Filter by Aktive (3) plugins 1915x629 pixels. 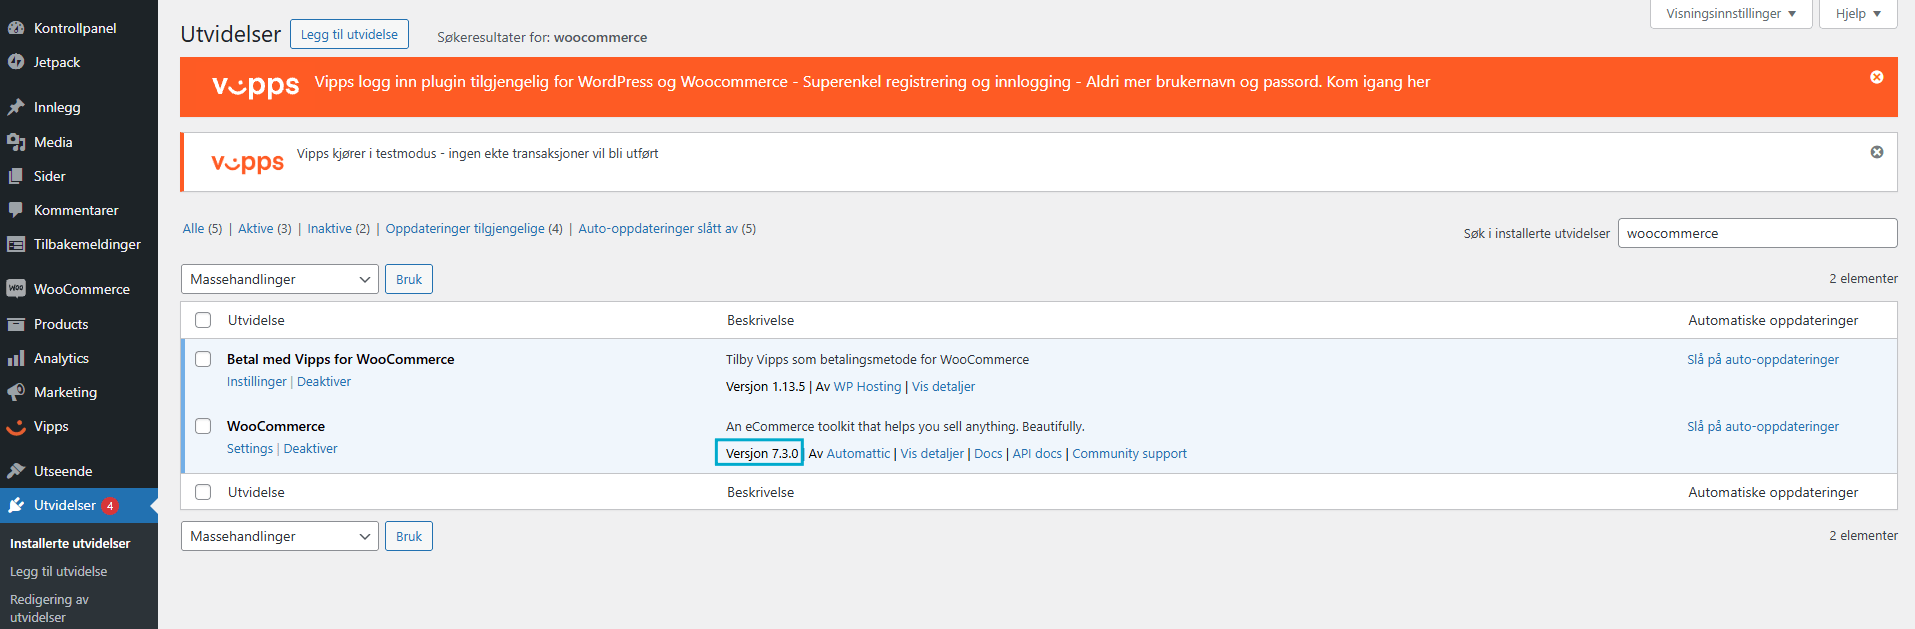tap(265, 229)
